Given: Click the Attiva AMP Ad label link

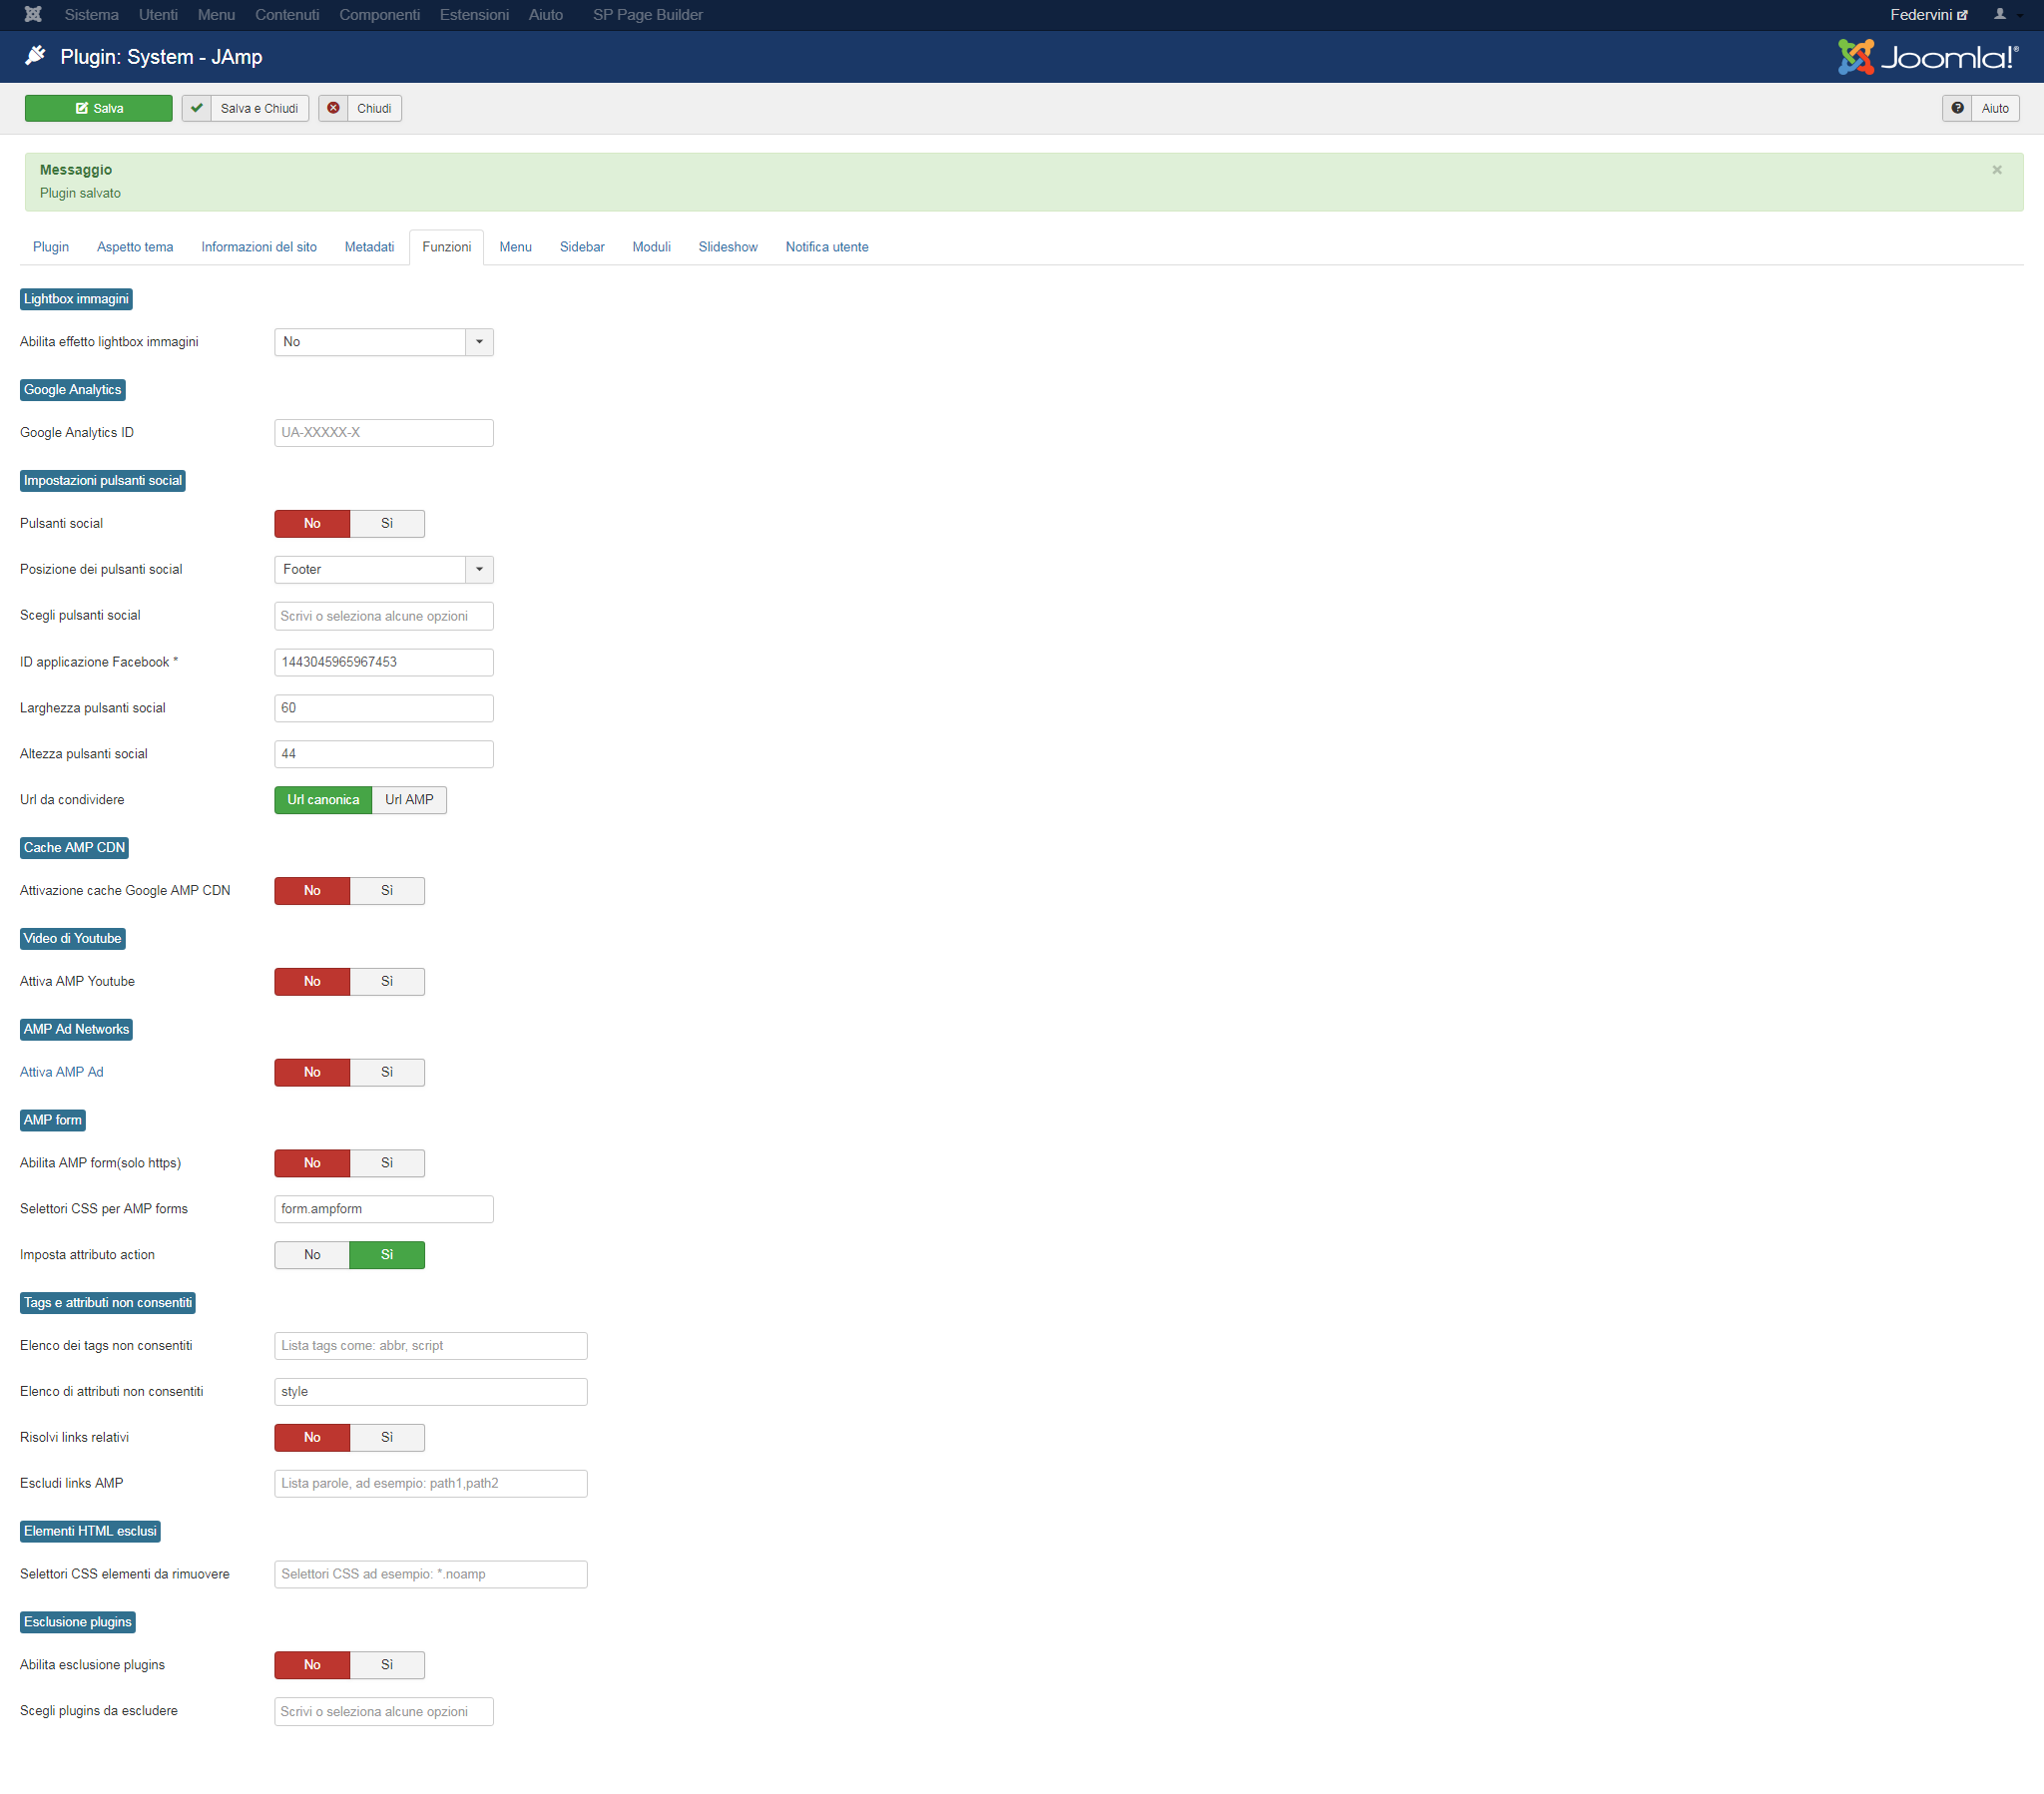Looking at the screenshot, I should [62, 1072].
